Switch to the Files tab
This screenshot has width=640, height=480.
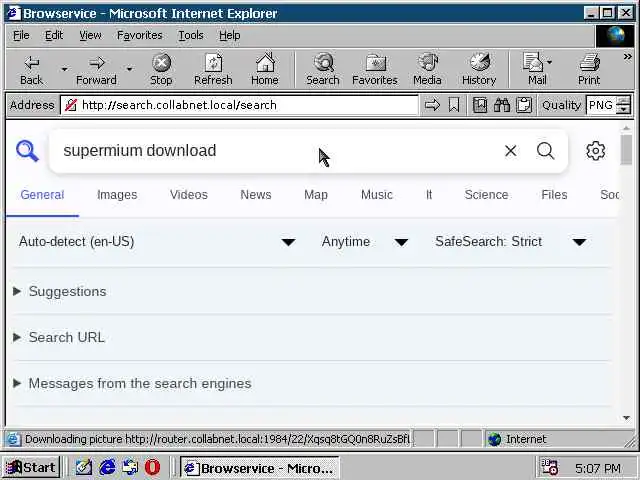tap(554, 195)
